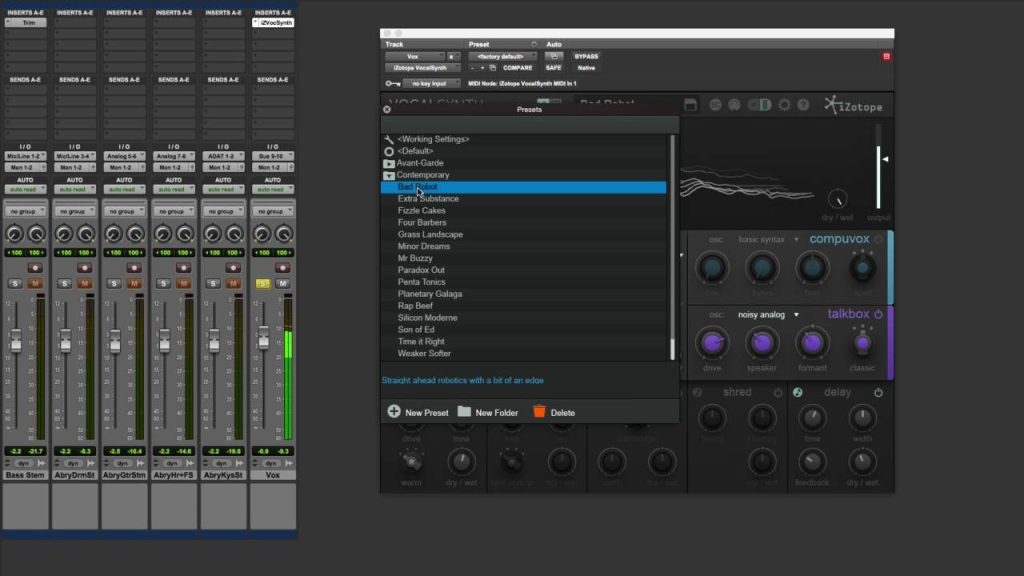This screenshot has height=576, width=1024.
Task: Click the delay module sync icon
Action: 797,392
